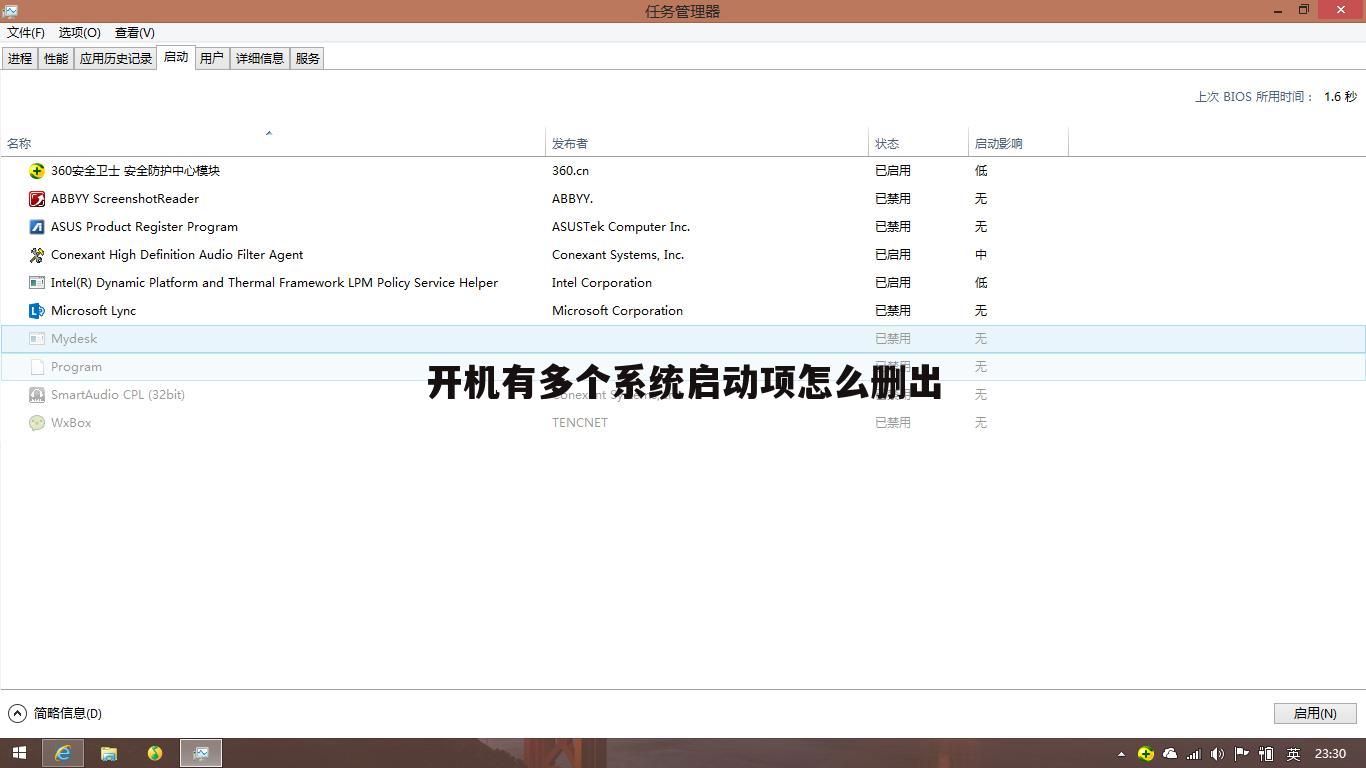Sort by the 名称 column header

tap(273, 142)
